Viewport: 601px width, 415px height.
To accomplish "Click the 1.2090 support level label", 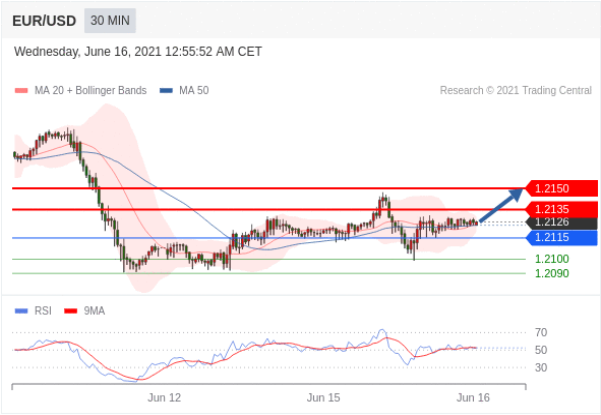I will (552, 274).
